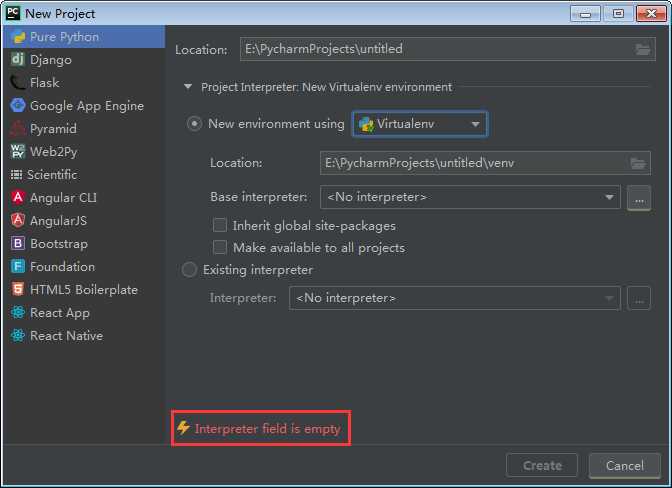Click the Interpreter field is empty warning

coord(260,428)
